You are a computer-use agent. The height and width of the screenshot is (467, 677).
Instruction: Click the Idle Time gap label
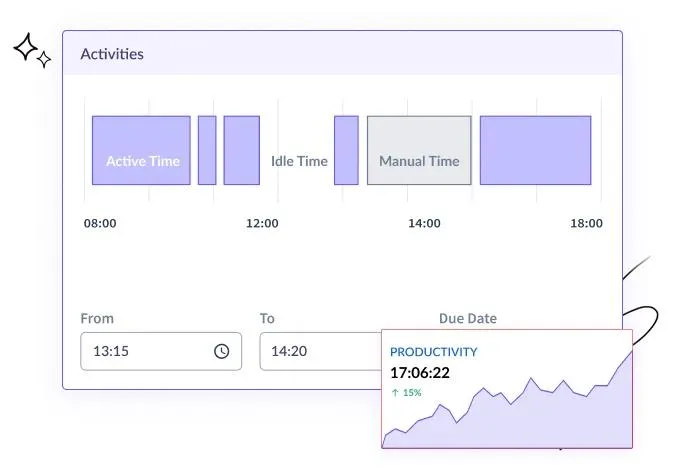pos(299,161)
